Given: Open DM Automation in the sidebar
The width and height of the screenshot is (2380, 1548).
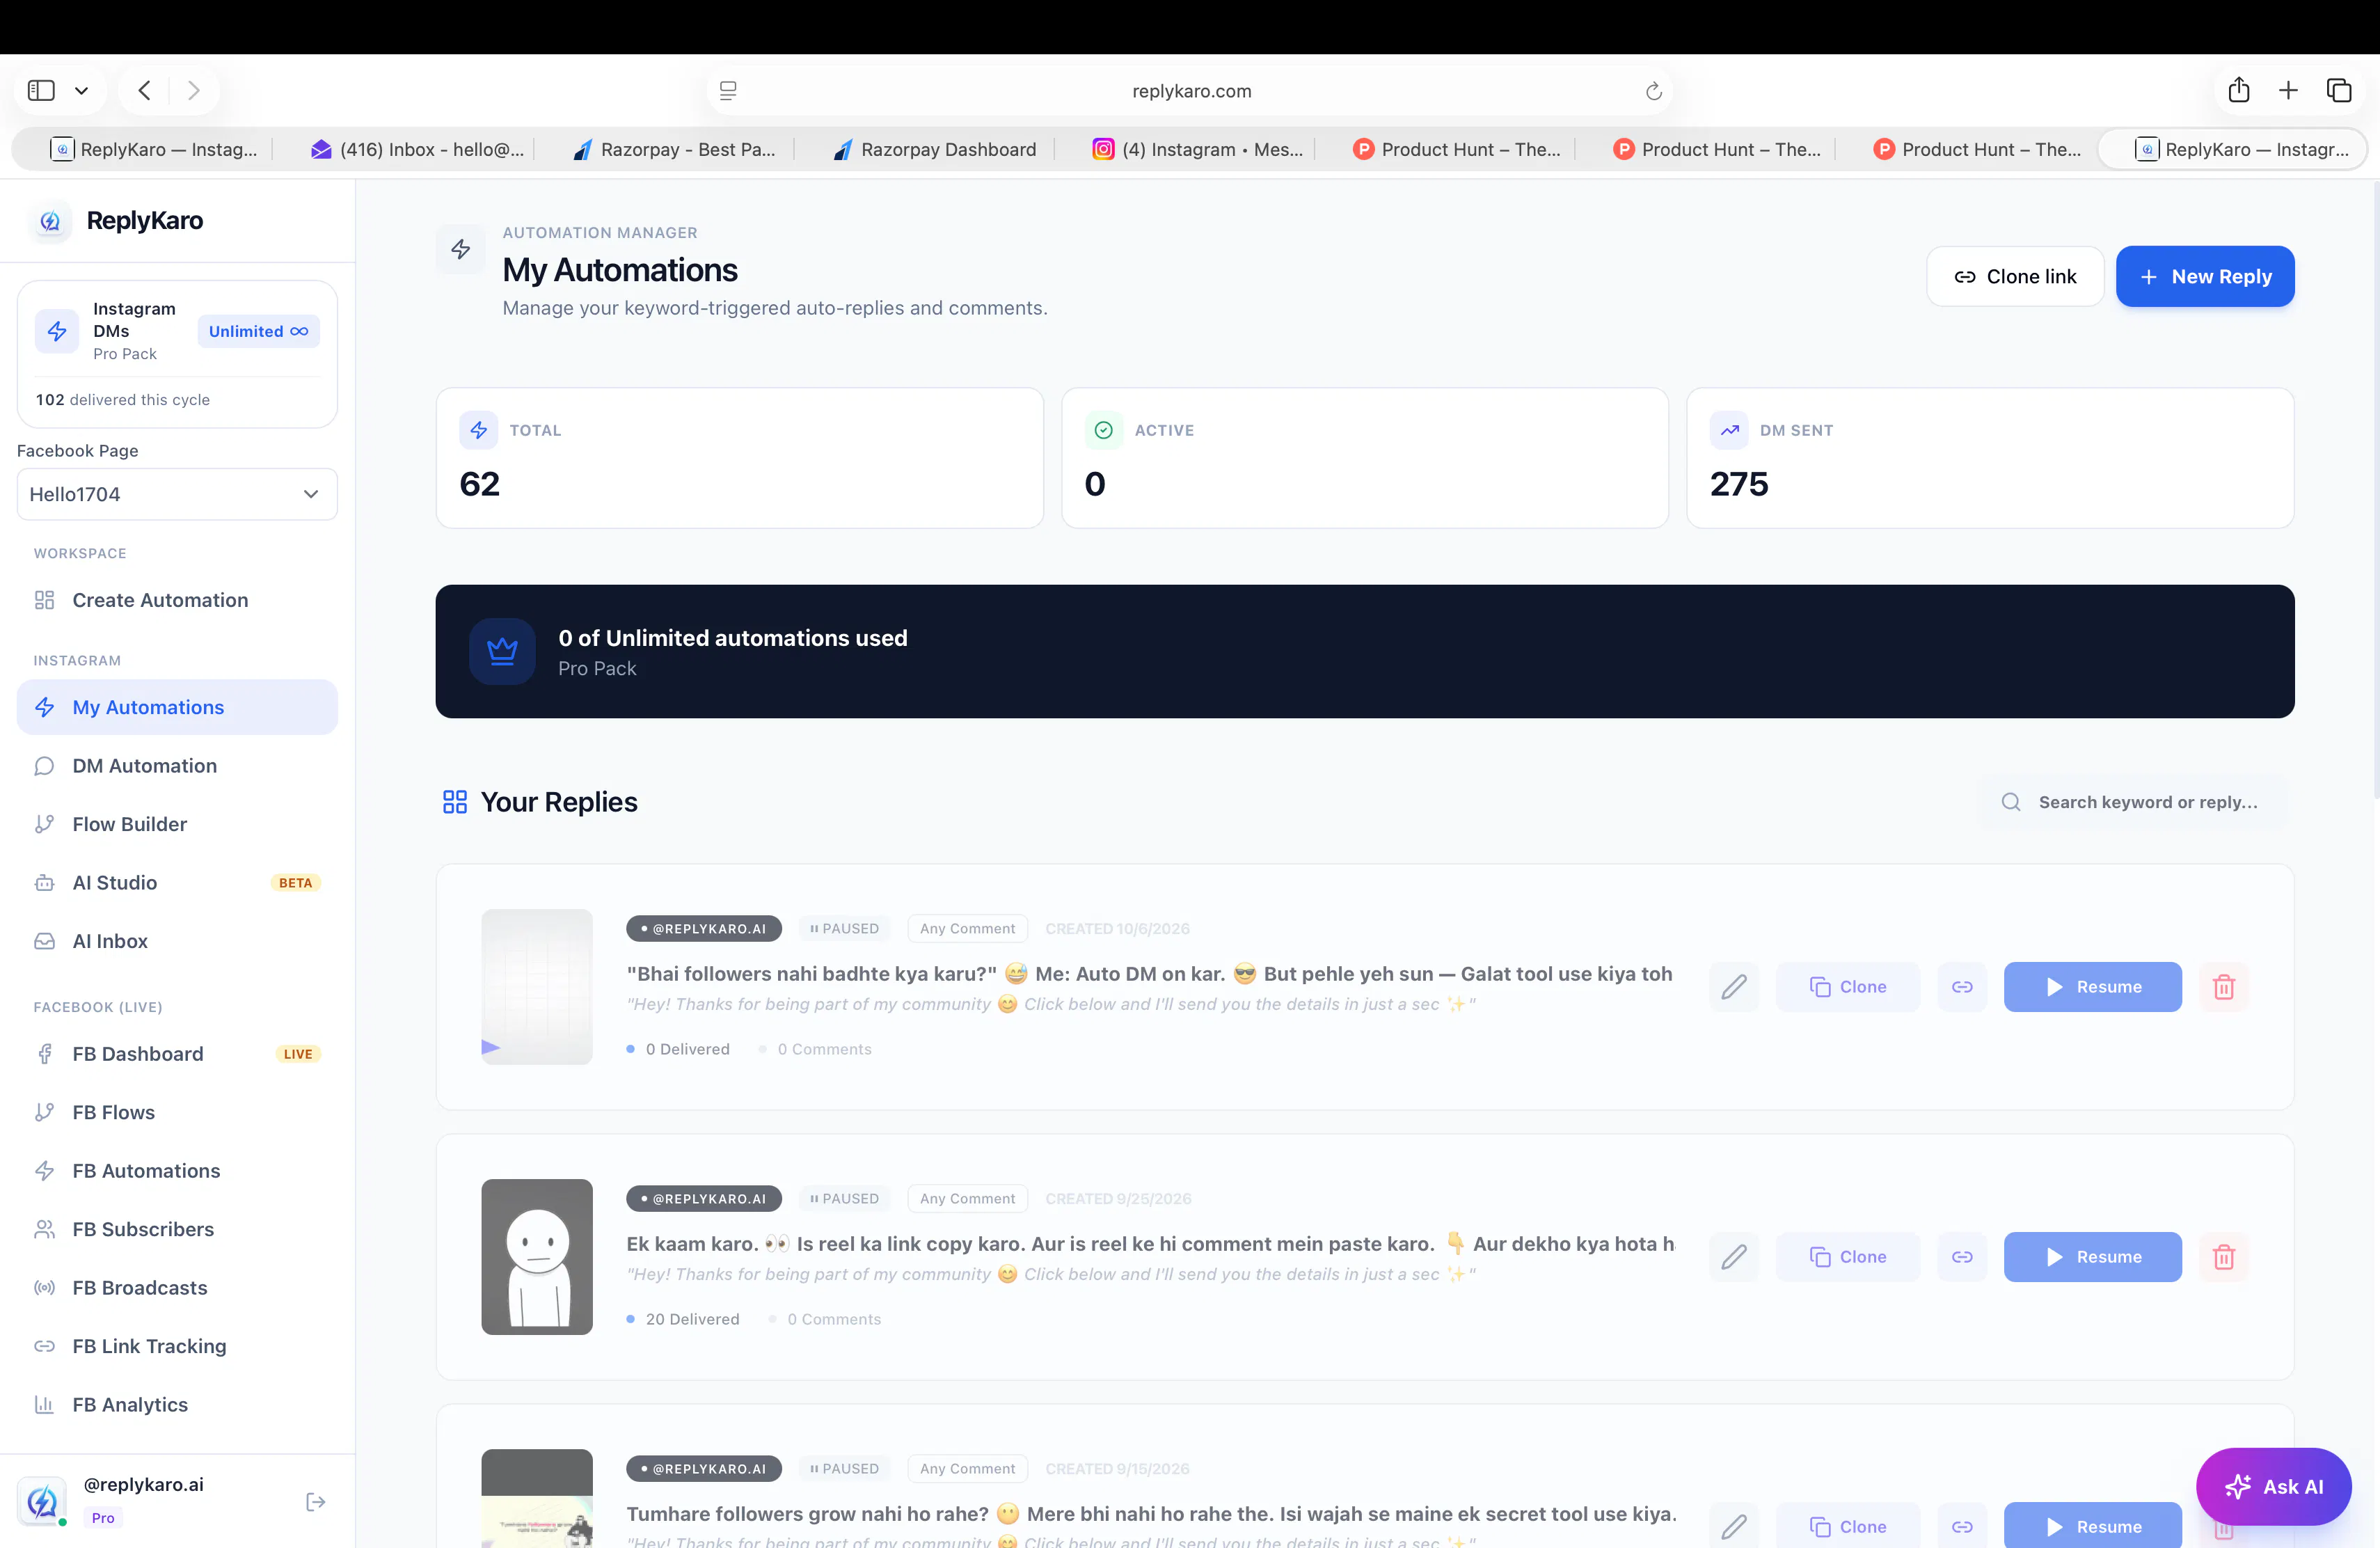Looking at the screenshot, I should pos(177,766).
